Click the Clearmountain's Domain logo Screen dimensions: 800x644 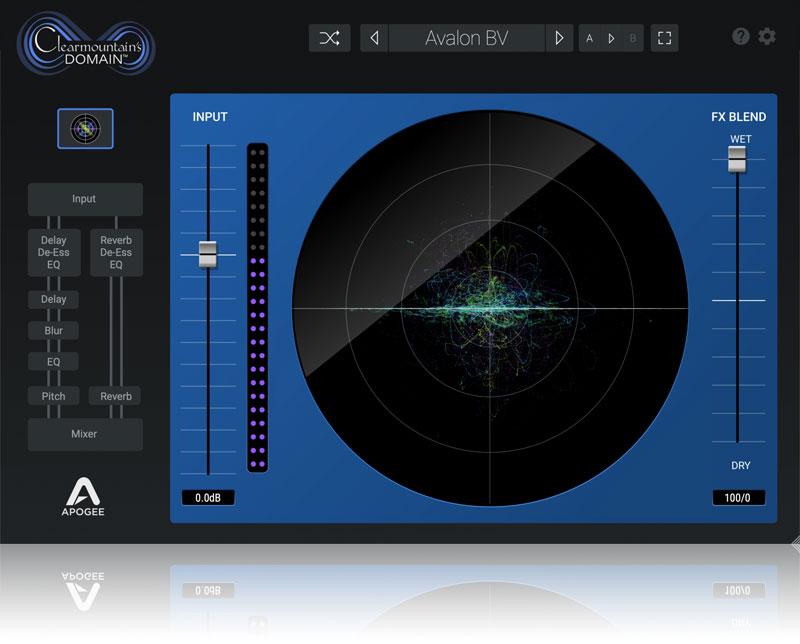click(x=85, y=43)
